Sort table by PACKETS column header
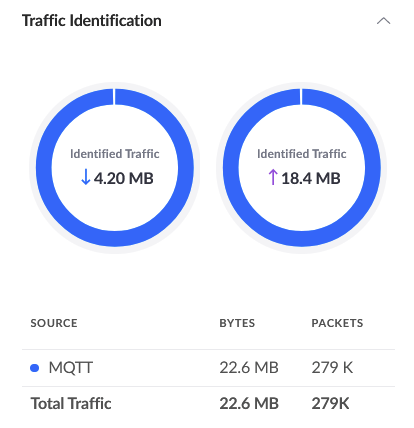414x428 pixels. click(337, 323)
